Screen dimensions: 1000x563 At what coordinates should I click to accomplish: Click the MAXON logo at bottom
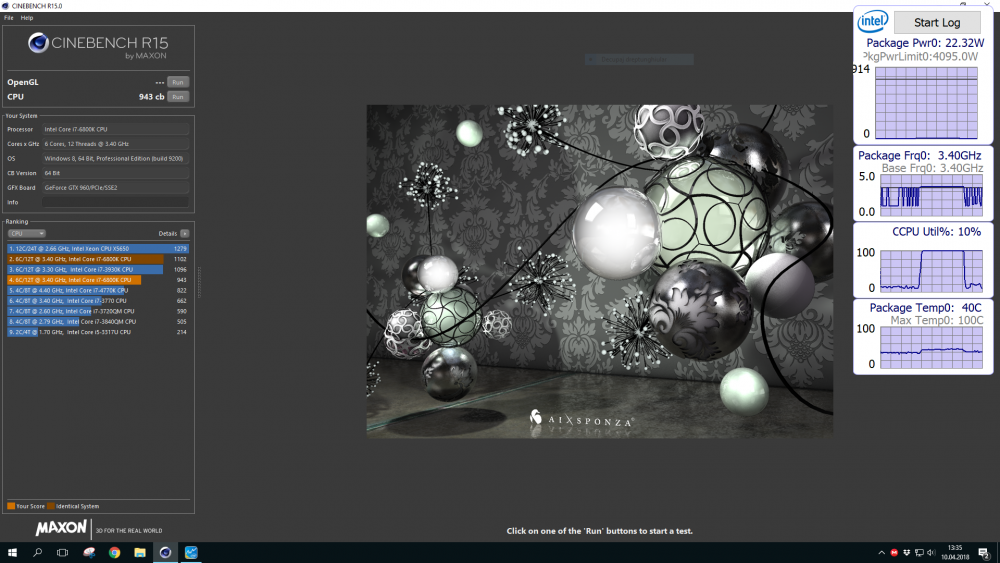point(61,528)
